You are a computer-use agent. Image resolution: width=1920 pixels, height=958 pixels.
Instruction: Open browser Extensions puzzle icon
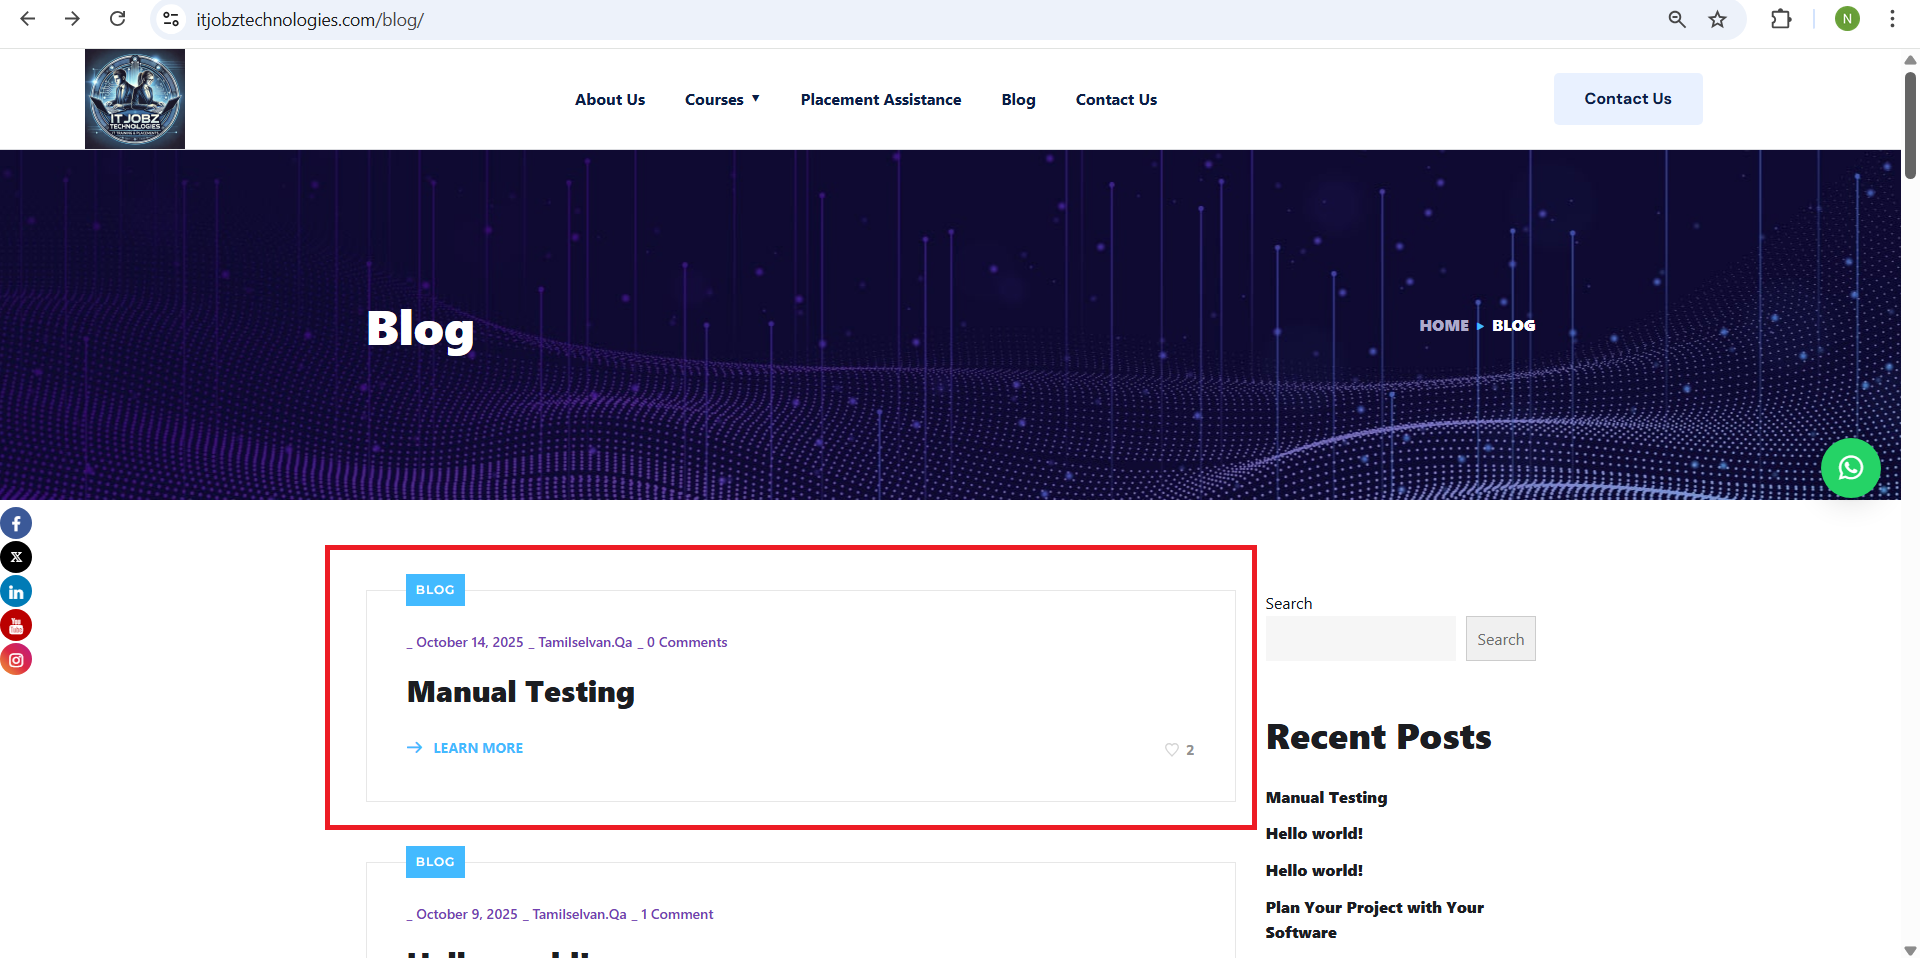1781,19
